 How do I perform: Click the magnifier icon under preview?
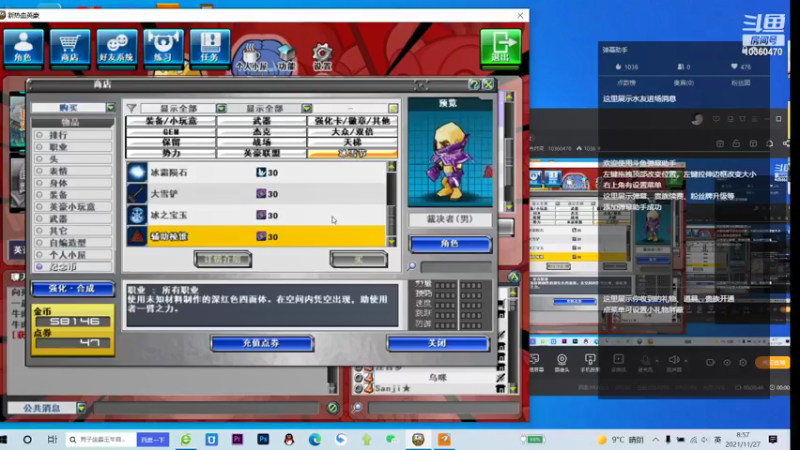[412, 266]
